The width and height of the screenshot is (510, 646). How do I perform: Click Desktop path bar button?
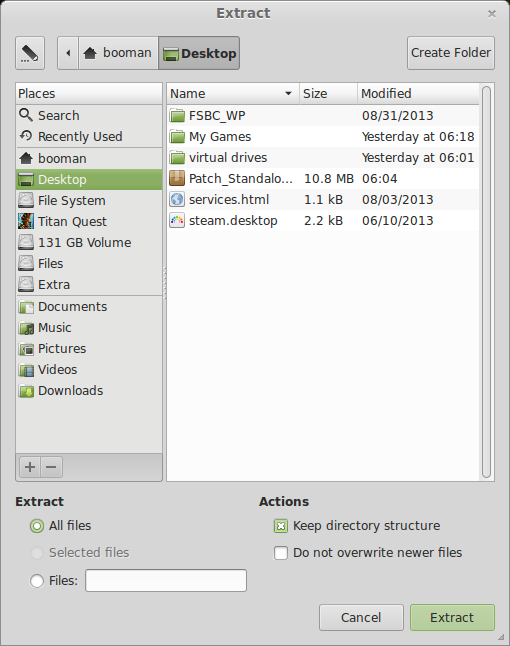click(199, 53)
